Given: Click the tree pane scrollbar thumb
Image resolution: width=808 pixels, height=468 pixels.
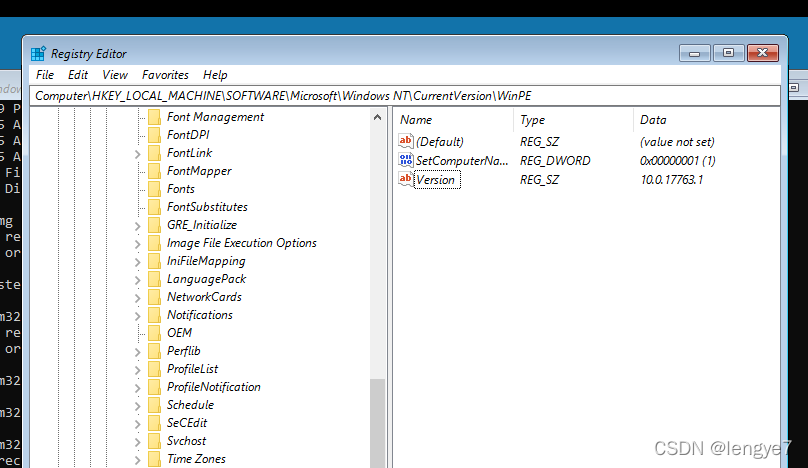Looking at the screenshot, I should tap(377, 423).
